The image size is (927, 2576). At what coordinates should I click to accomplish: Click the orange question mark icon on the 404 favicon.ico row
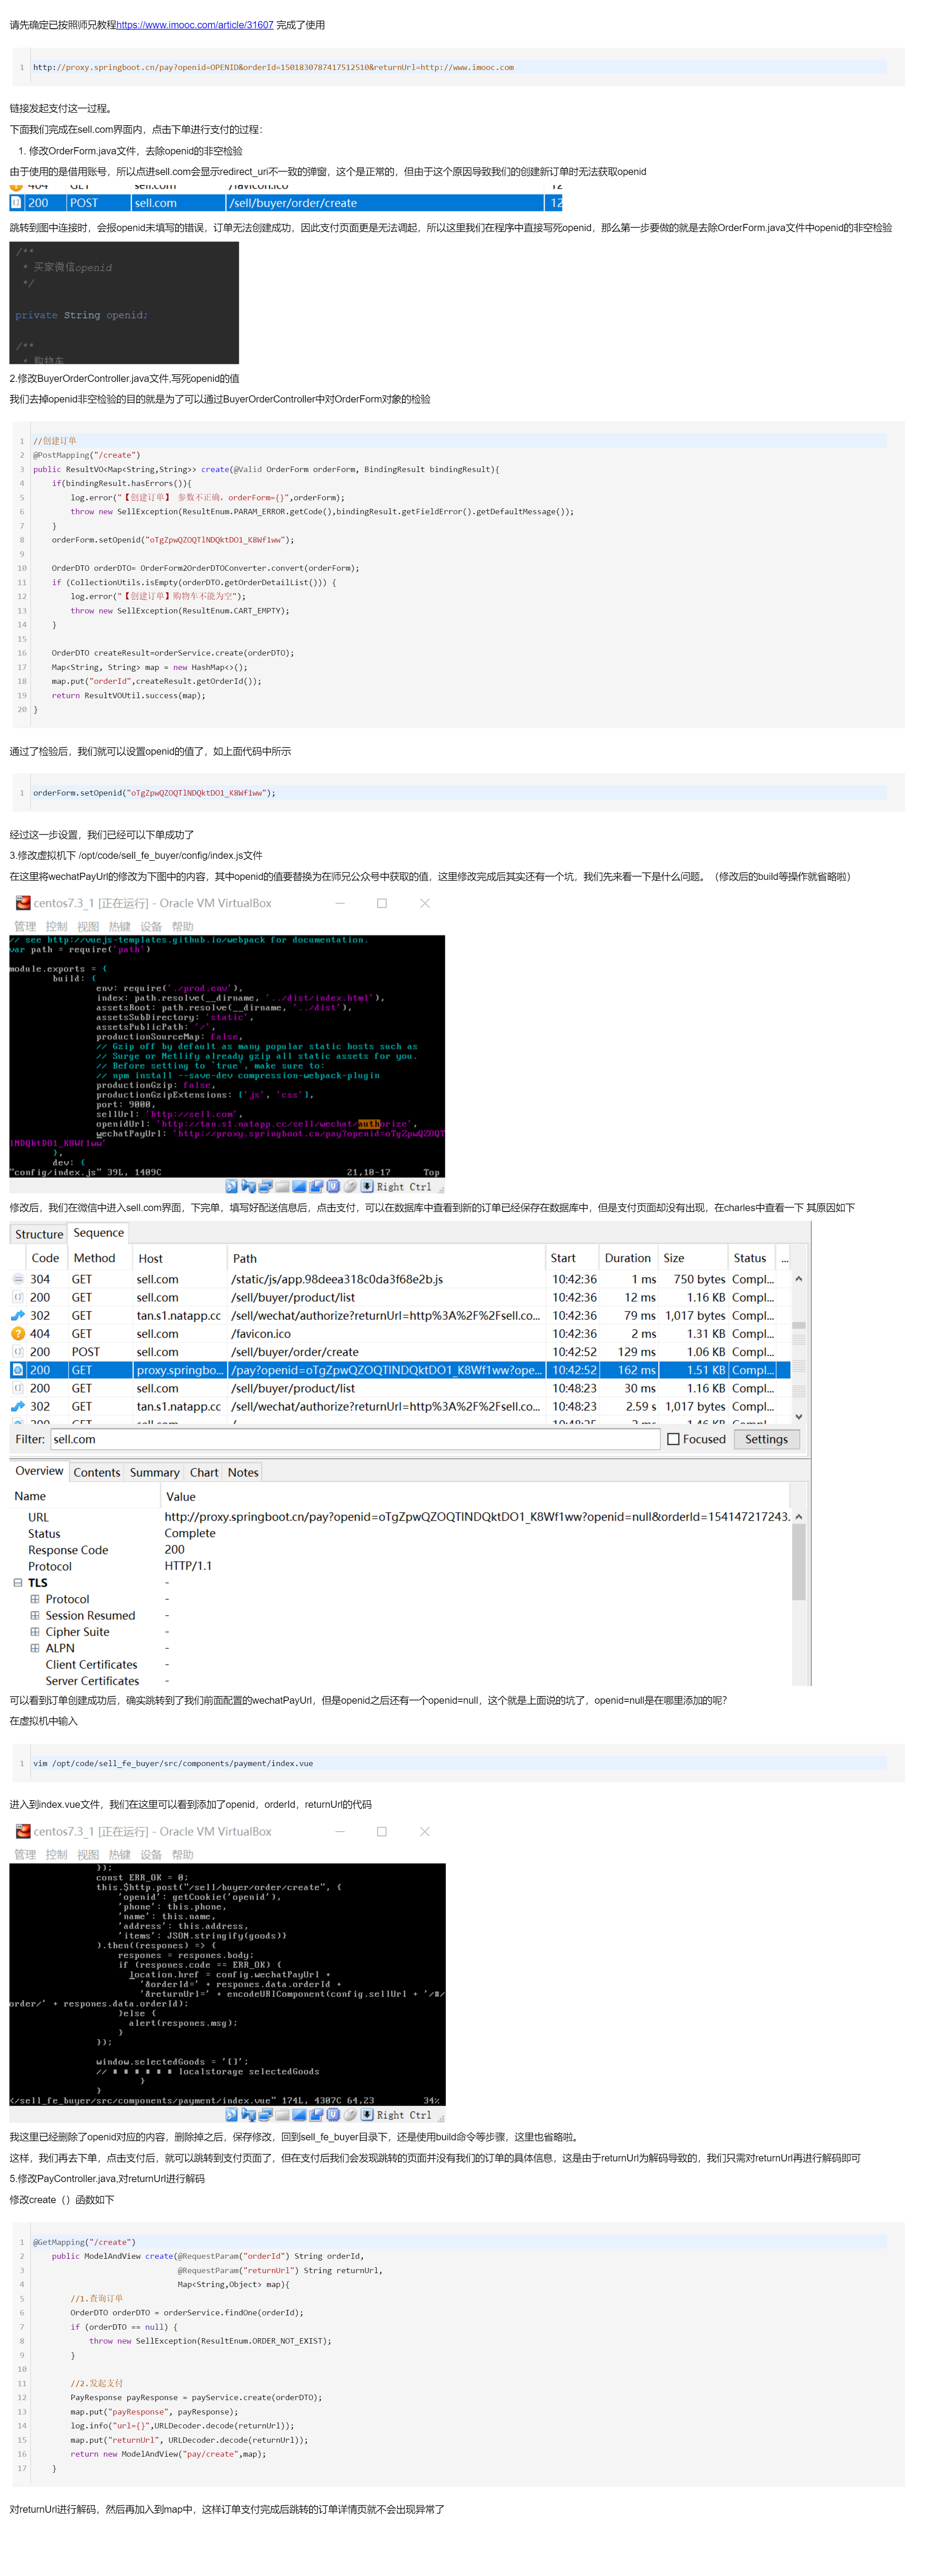[x=18, y=1333]
